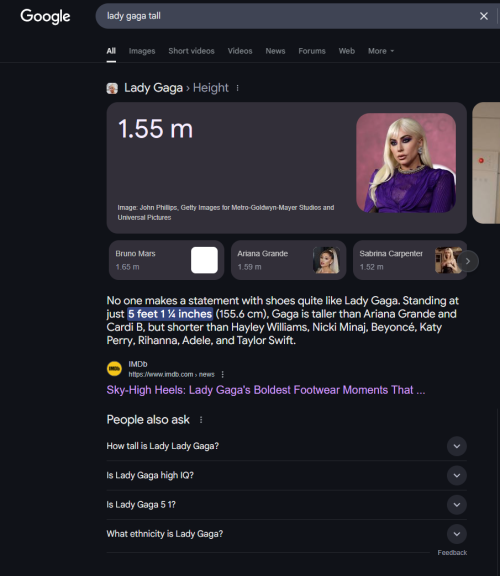This screenshot has width=500, height=576.
Task: Select the Bruno Mars 1.65 m card
Action: click(166, 260)
